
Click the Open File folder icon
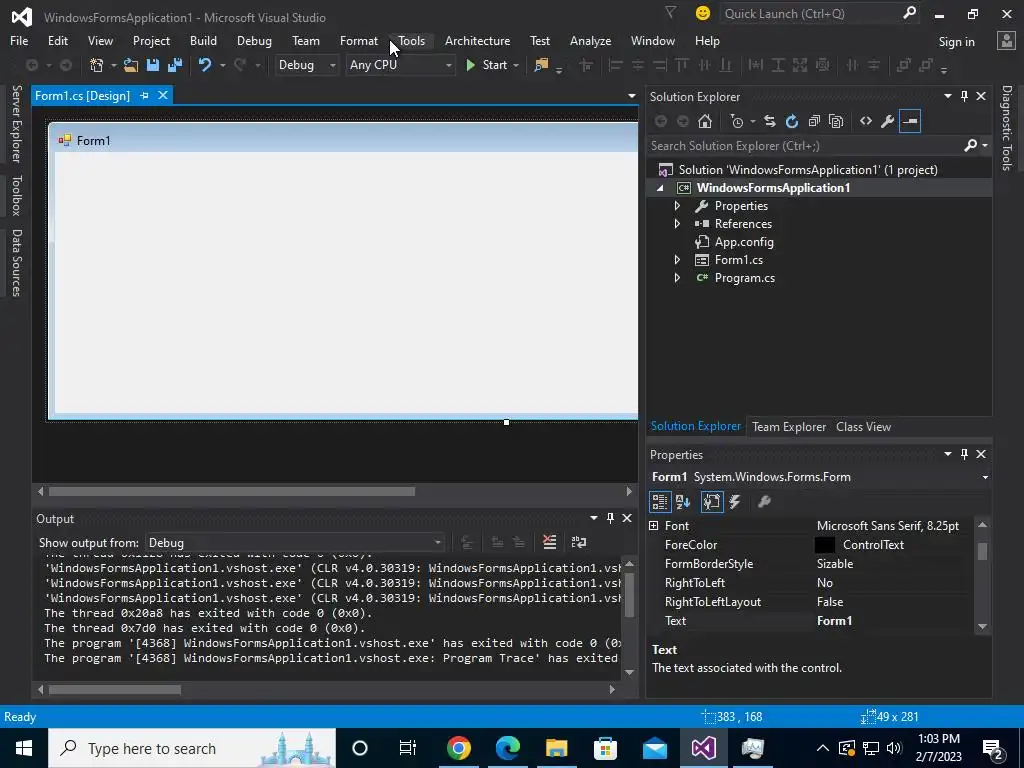(x=131, y=65)
